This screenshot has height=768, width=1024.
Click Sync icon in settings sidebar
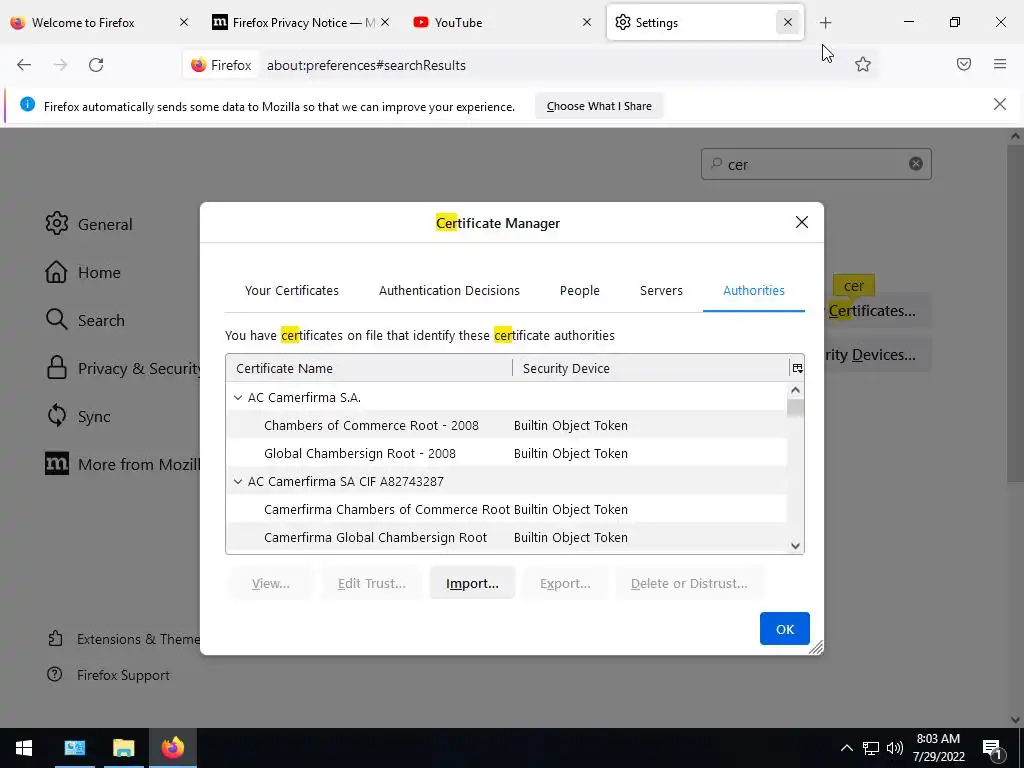coord(57,416)
